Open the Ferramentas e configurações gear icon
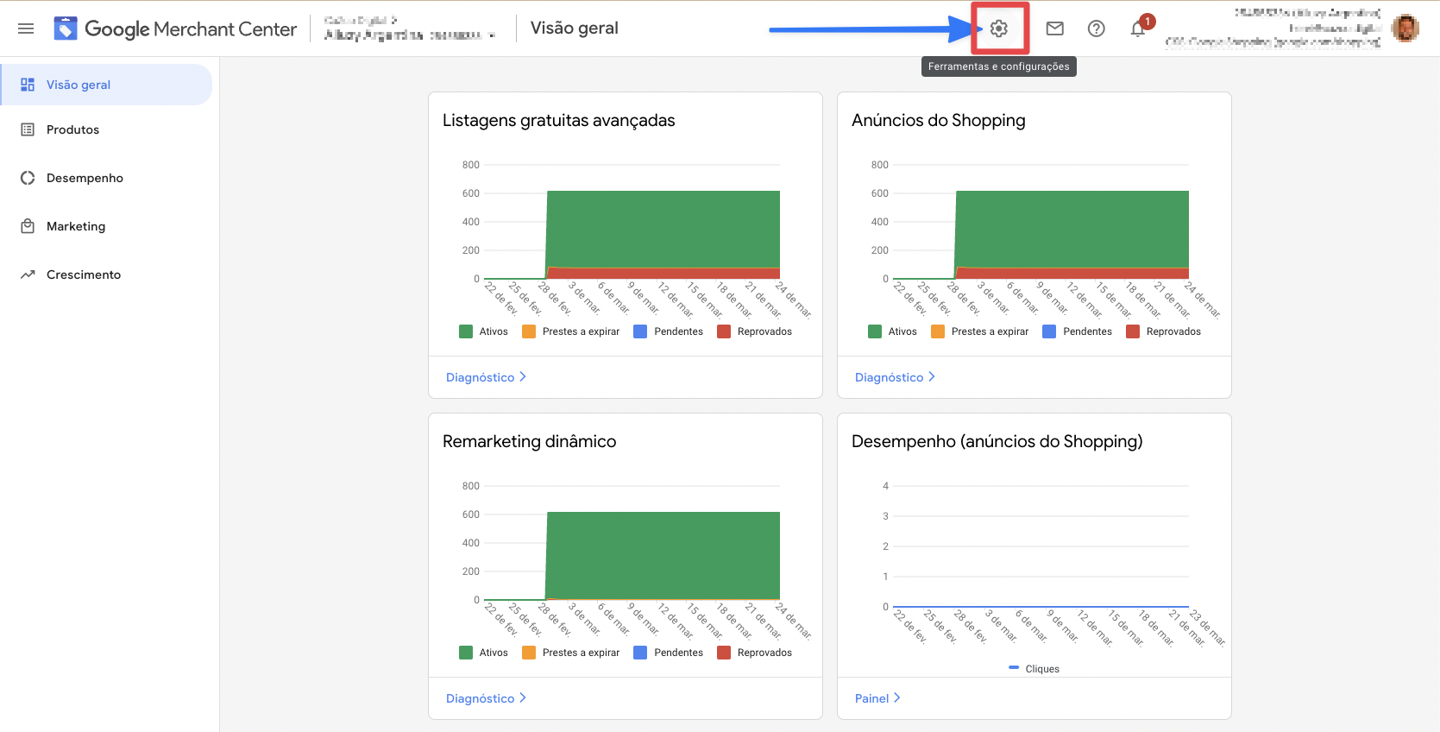This screenshot has width=1440, height=732. coord(998,29)
